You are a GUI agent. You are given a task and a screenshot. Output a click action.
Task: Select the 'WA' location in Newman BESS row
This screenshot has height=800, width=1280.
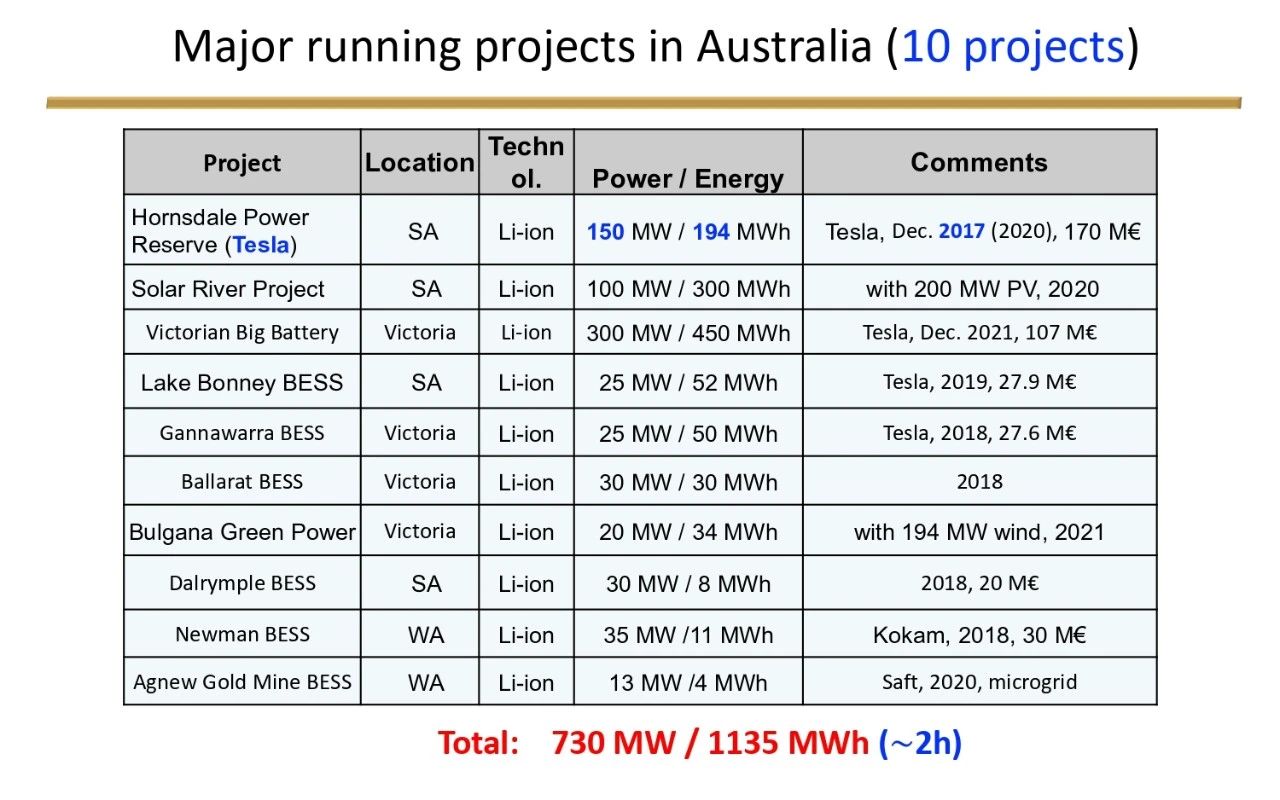[425, 634]
